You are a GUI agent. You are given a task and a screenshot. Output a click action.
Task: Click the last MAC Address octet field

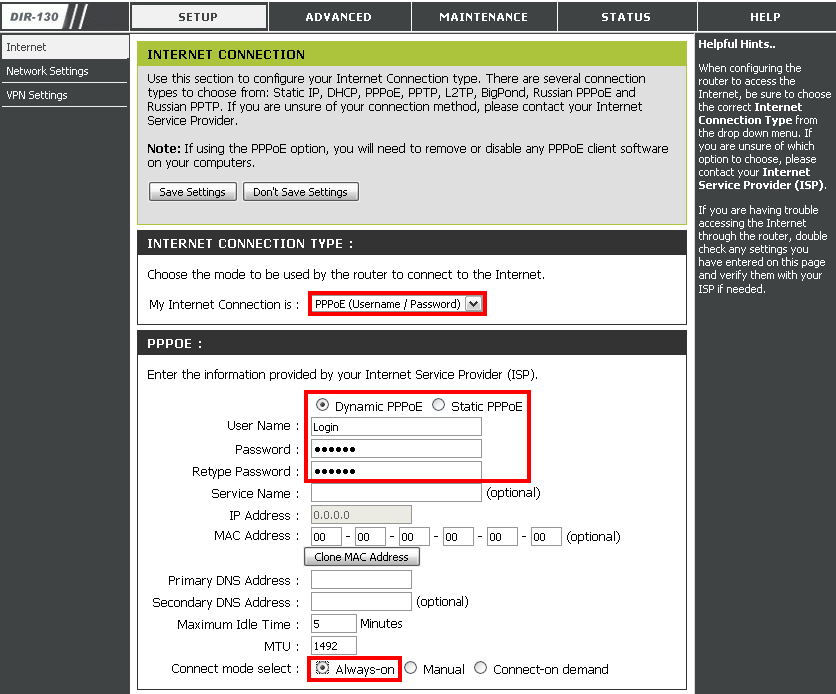pyautogui.click(x=546, y=537)
